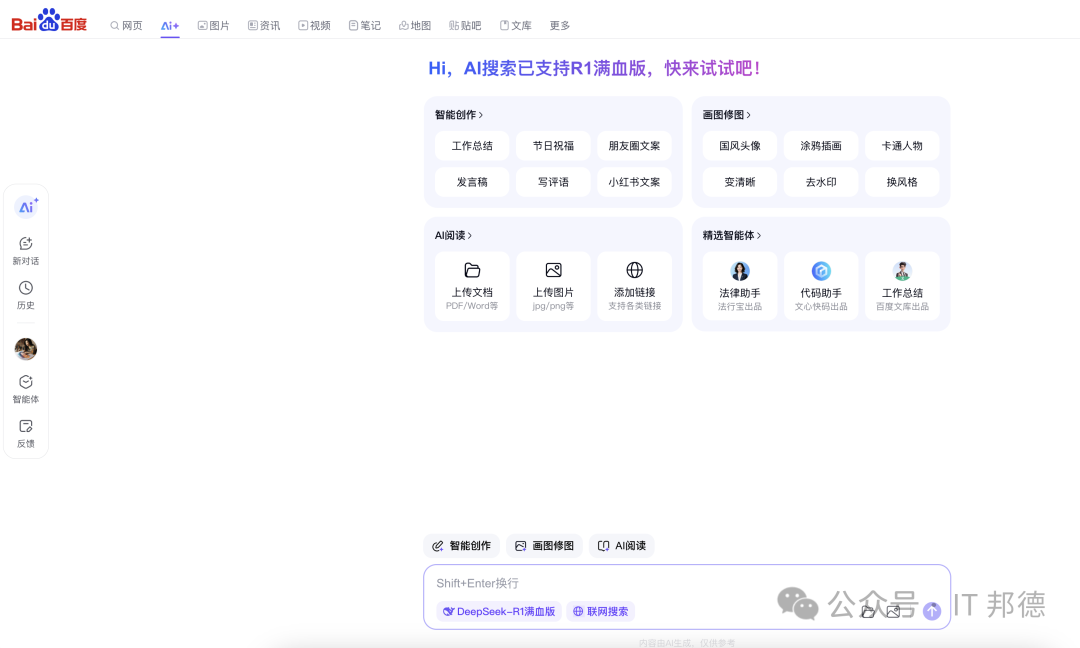1080x648 pixels.
Task: Click the 画图修图 chip above input
Action: (544, 546)
